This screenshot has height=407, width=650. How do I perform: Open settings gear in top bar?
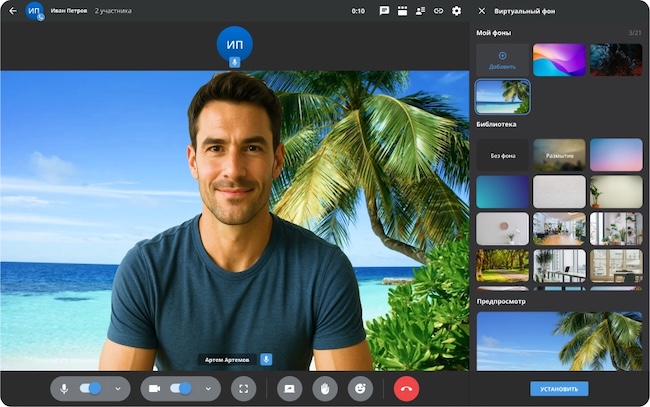(456, 11)
